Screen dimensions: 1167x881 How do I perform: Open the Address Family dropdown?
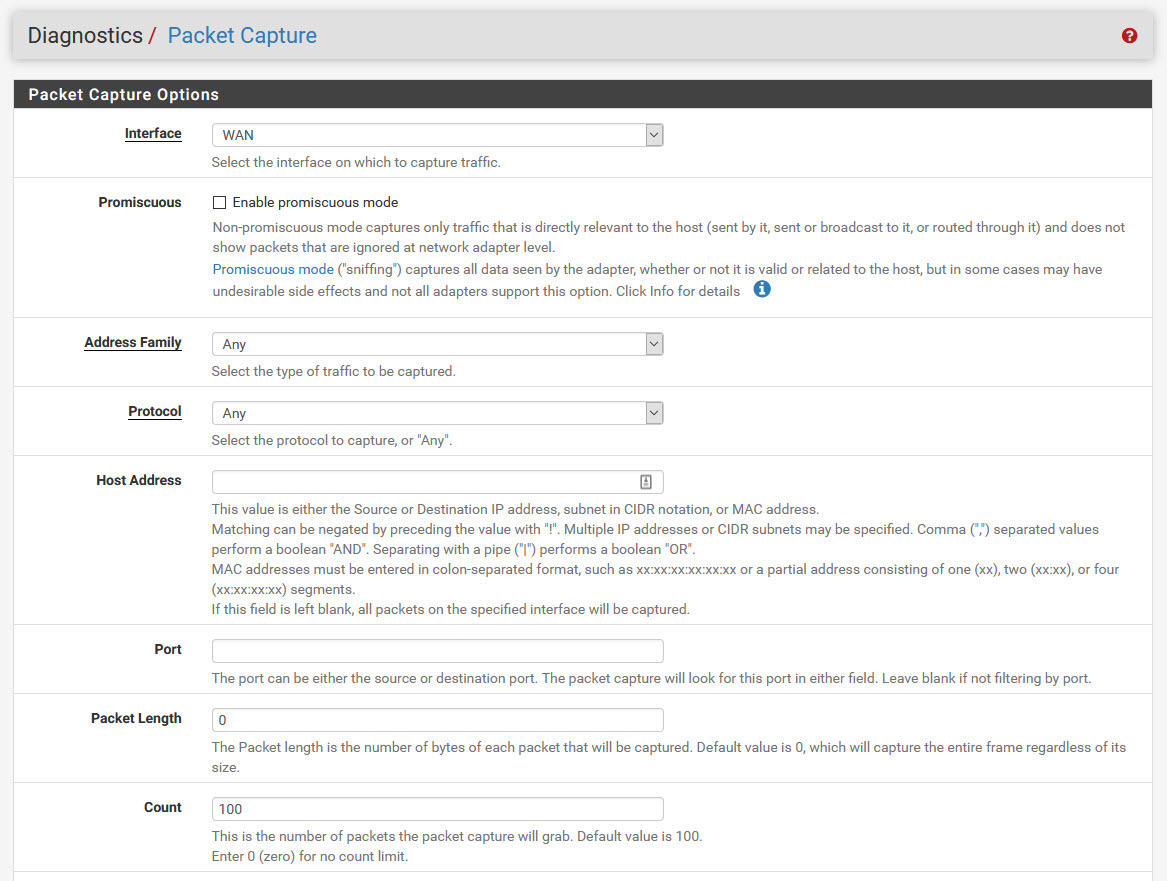438,344
